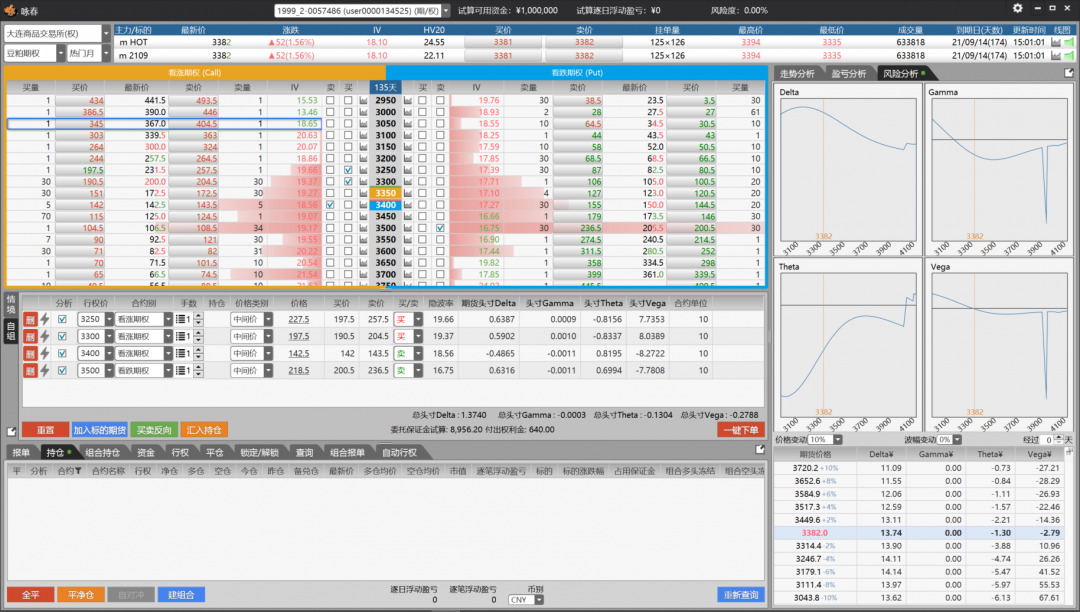This screenshot has height=612, width=1080.
Task: Delete the 3250 strike leg with the red 删 icon
Action: [30, 319]
